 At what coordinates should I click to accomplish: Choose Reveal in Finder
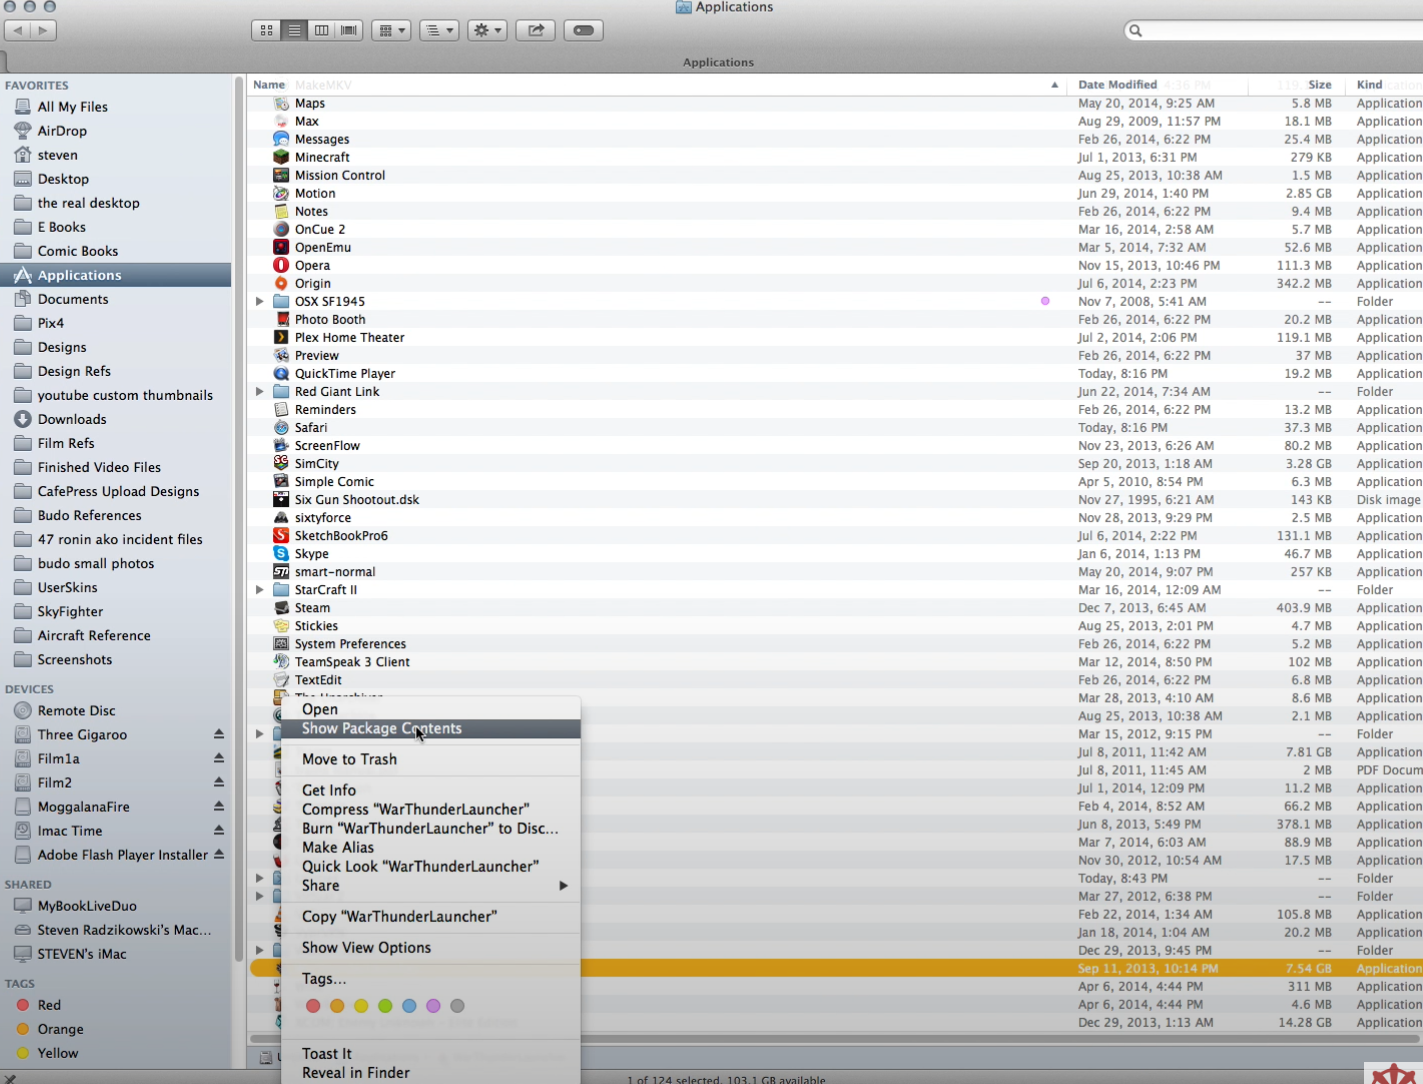430,1072
